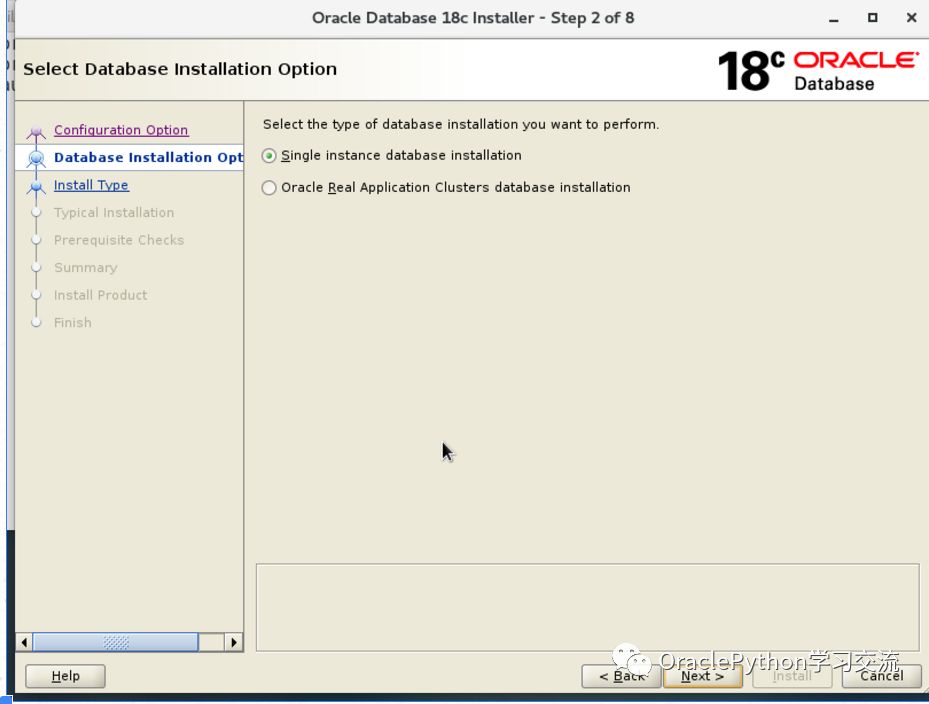The width and height of the screenshot is (929, 704).
Task: Click the left arrow of sidebar scrollbar
Action: [x=24, y=642]
